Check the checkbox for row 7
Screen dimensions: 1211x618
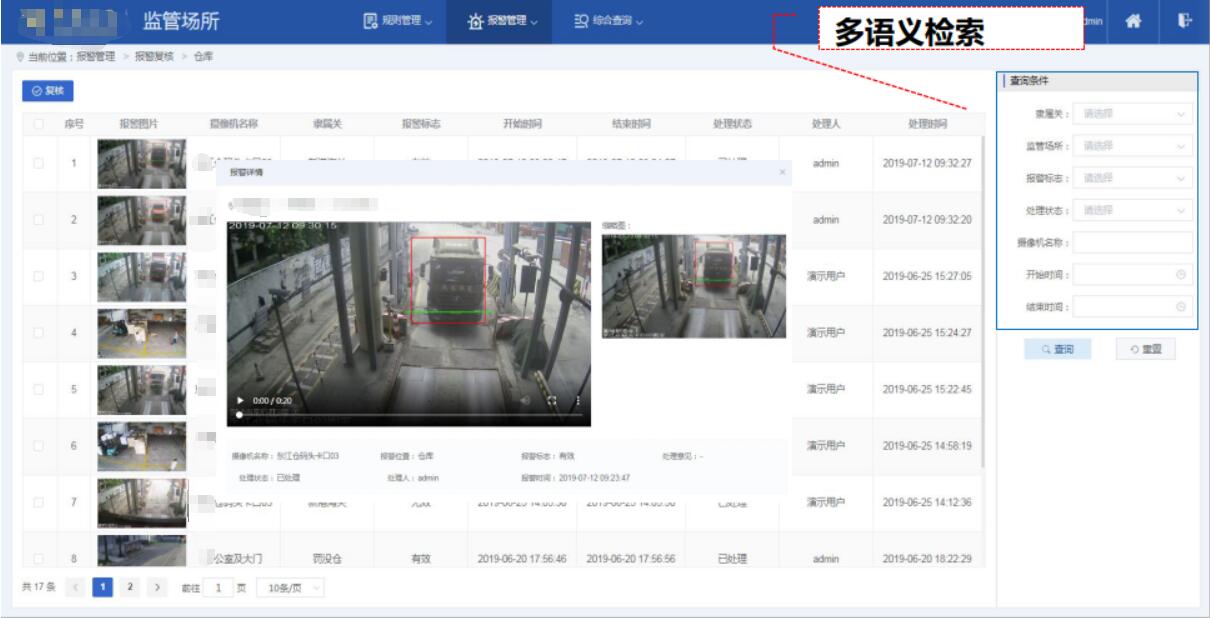39,502
